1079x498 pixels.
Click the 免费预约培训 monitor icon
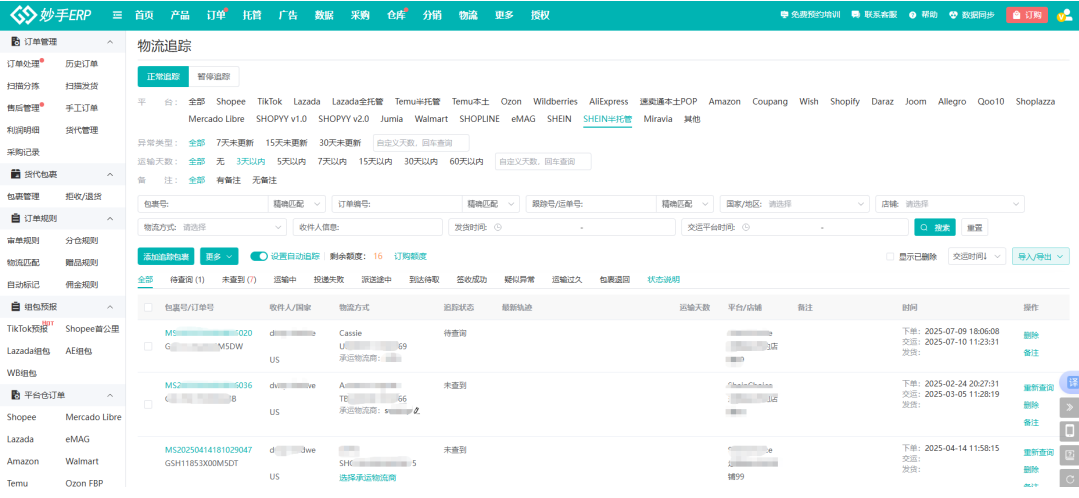tap(784, 15)
